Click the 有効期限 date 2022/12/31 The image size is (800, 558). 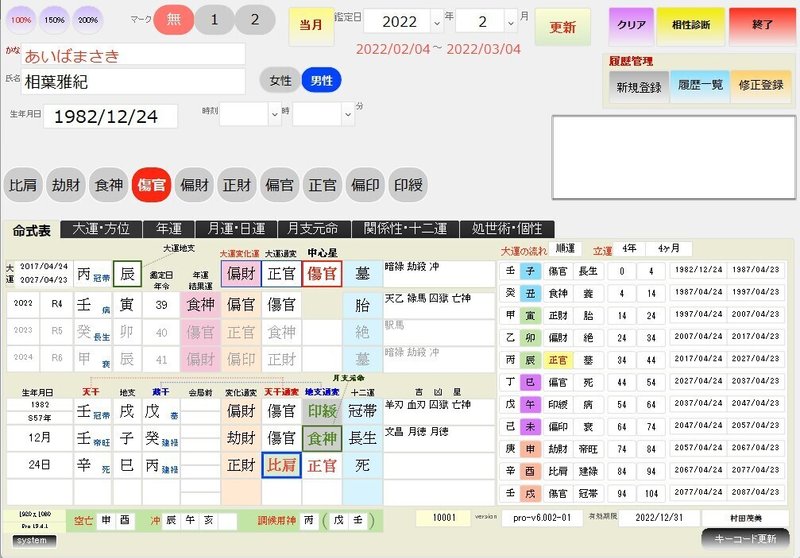pos(659,518)
